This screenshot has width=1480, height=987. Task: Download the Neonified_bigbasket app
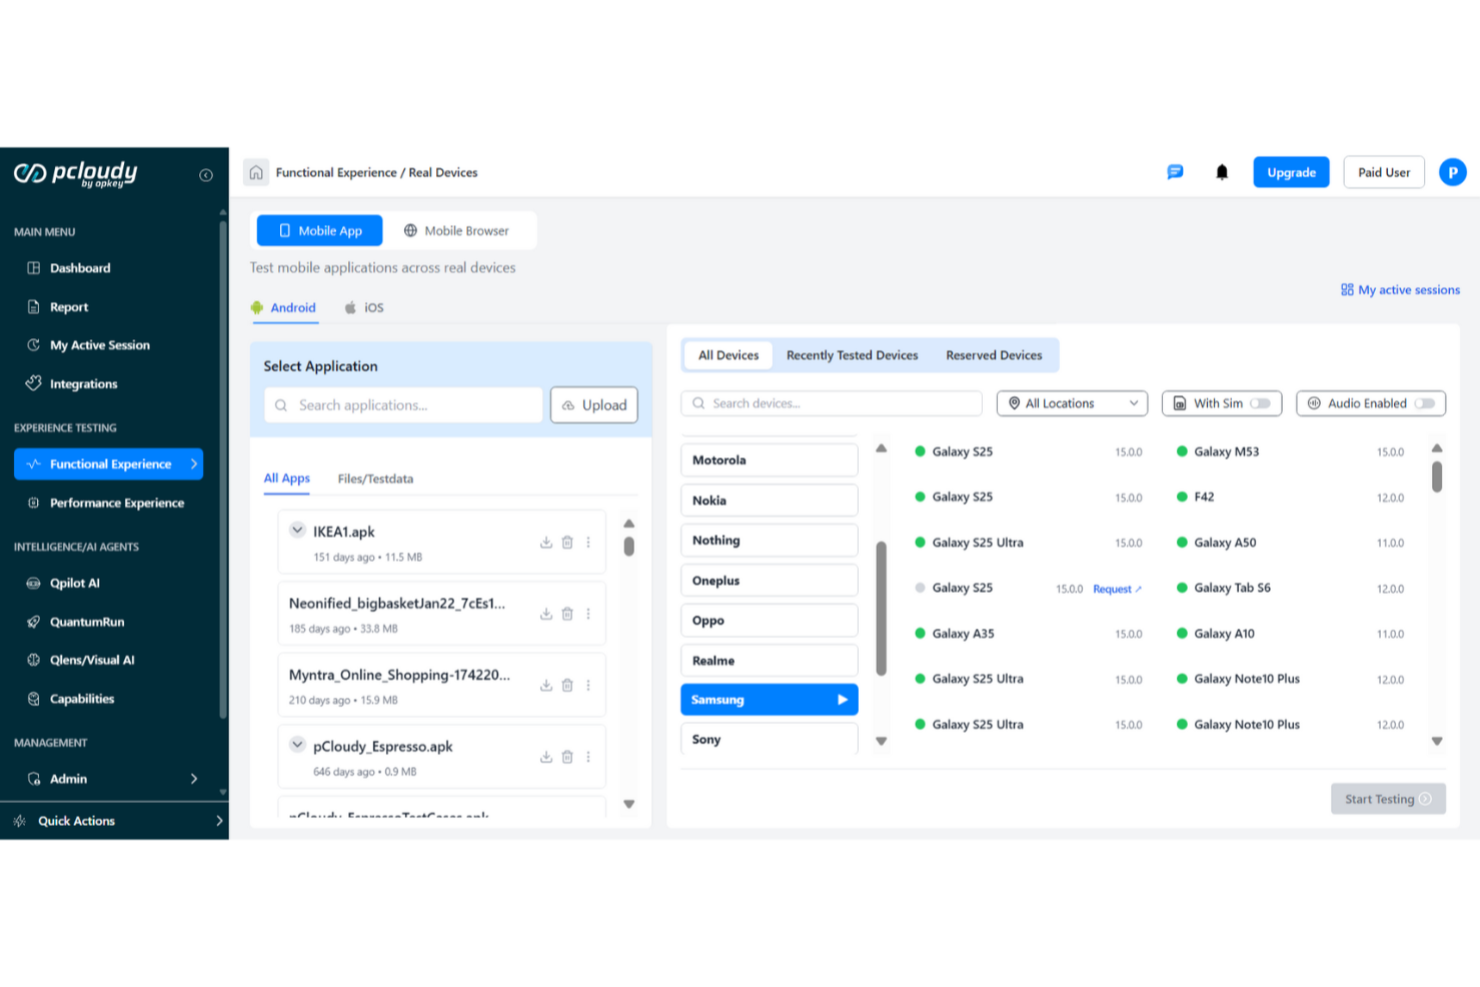546,614
